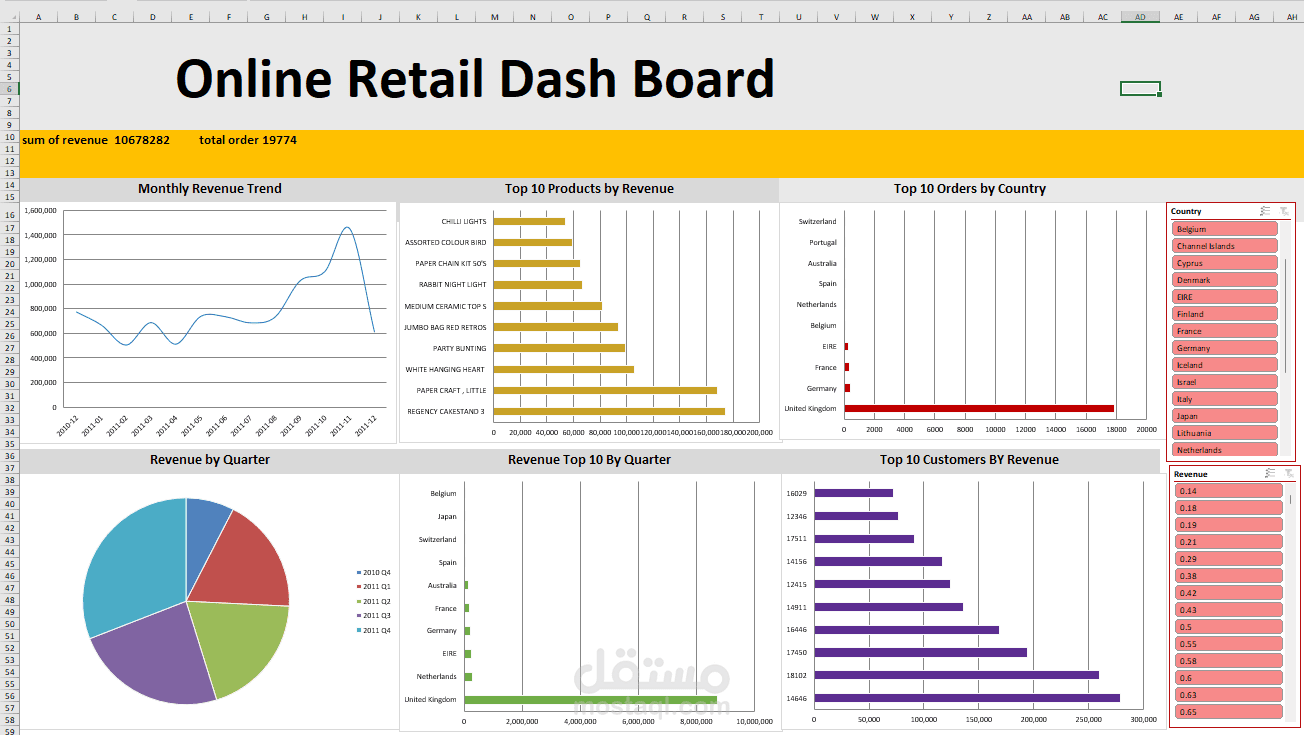Select 0.18 in the Revenue slicer
Image resolution: width=1304 pixels, height=735 pixels.
coord(1229,508)
